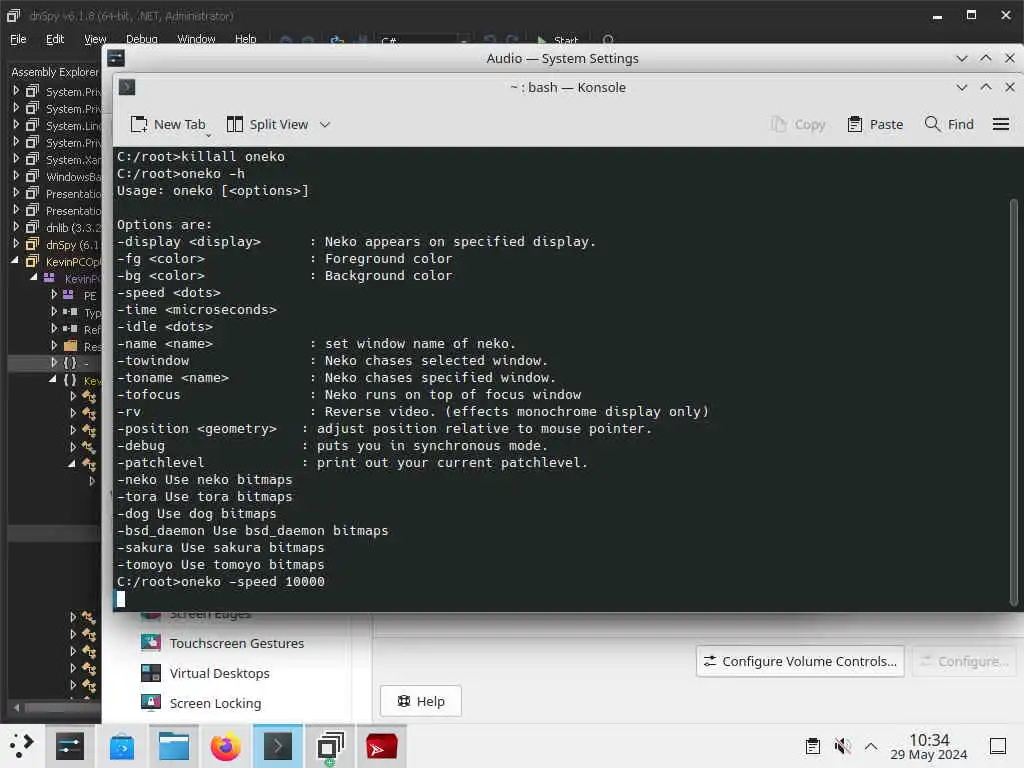Image resolution: width=1024 pixels, height=768 pixels.
Task: Open Screen Locking settings
Action: 215,703
